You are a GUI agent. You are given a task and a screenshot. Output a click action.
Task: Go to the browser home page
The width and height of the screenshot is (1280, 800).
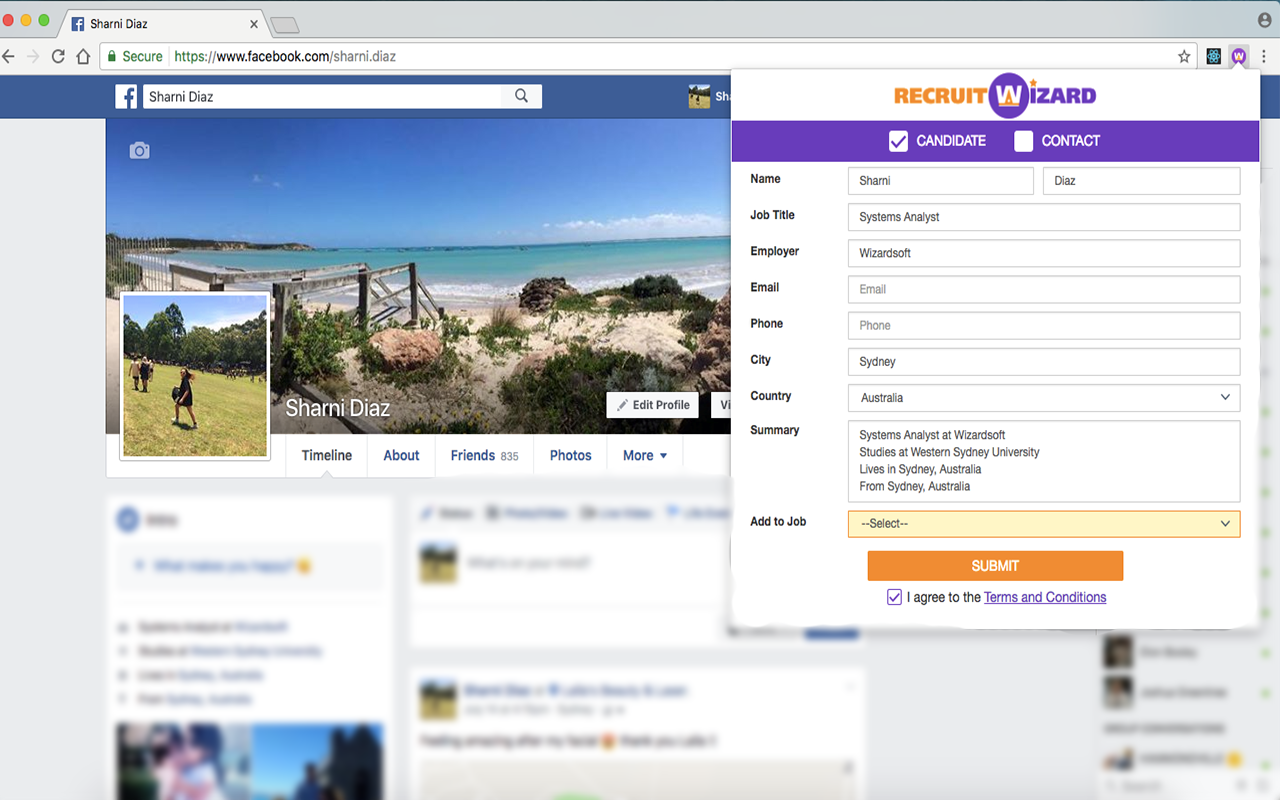(x=84, y=57)
